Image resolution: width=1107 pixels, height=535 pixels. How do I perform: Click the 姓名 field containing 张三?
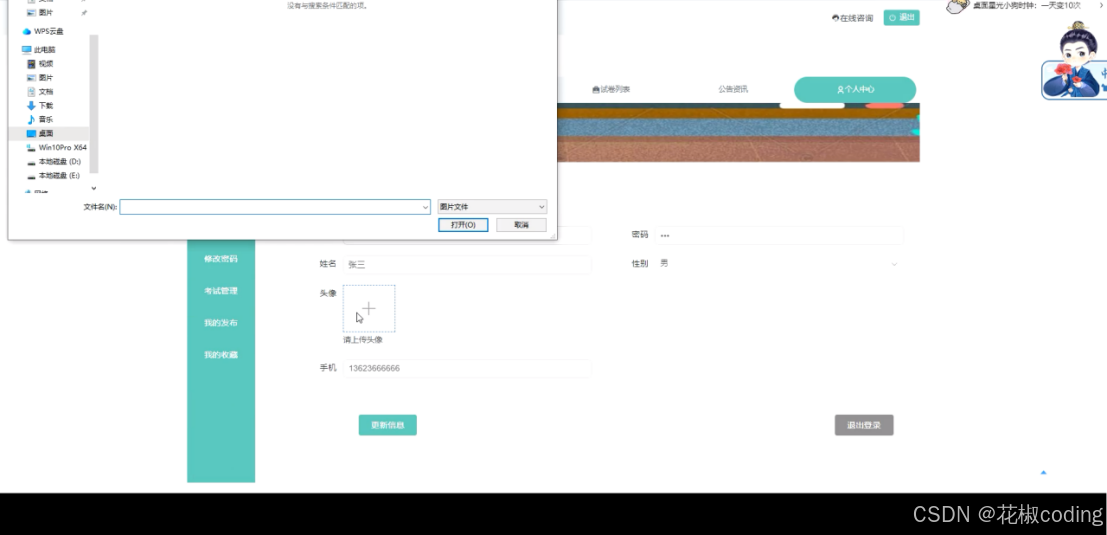(x=467, y=265)
